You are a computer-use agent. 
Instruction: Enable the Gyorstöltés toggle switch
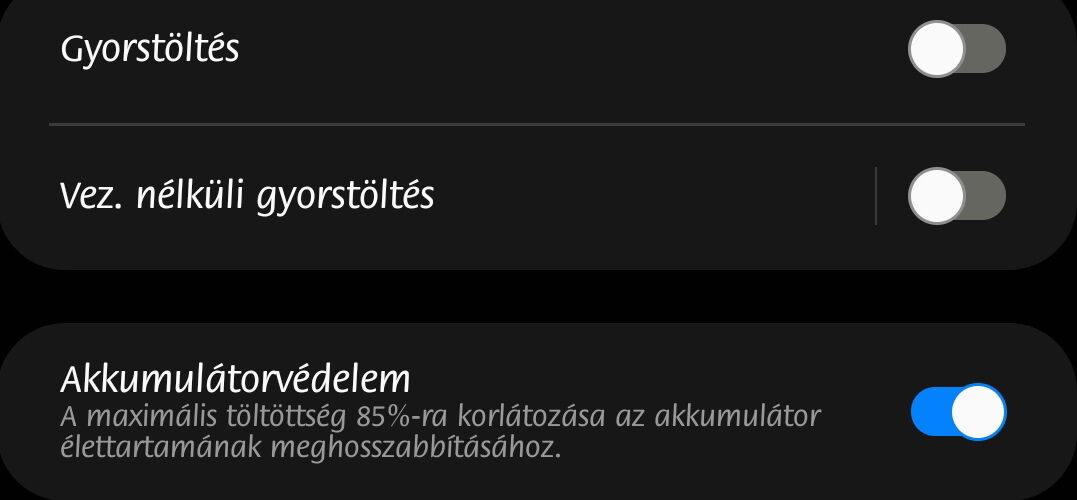point(957,49)
